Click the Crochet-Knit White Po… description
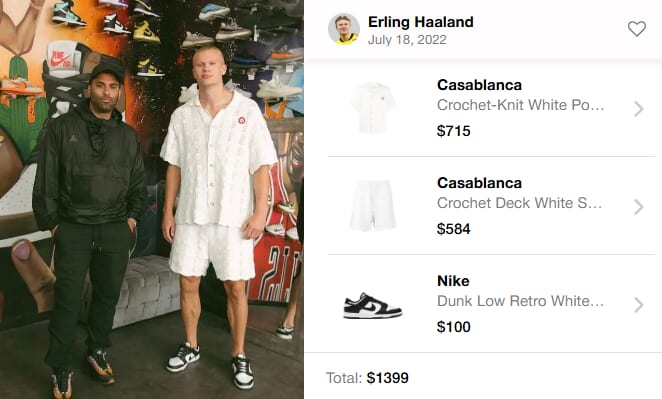The image size is (662, 399). 521,105
